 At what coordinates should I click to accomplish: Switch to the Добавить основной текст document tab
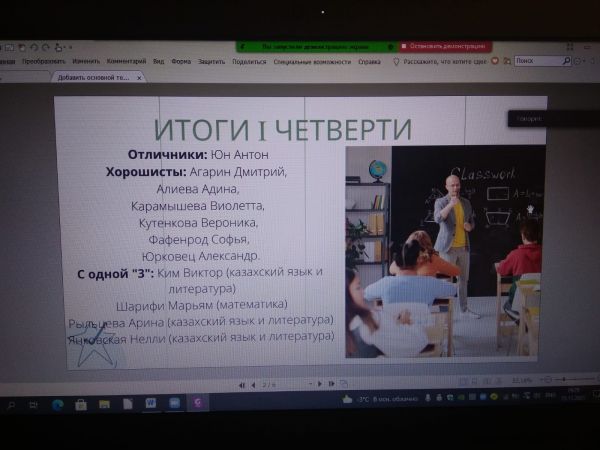point(92,77)
